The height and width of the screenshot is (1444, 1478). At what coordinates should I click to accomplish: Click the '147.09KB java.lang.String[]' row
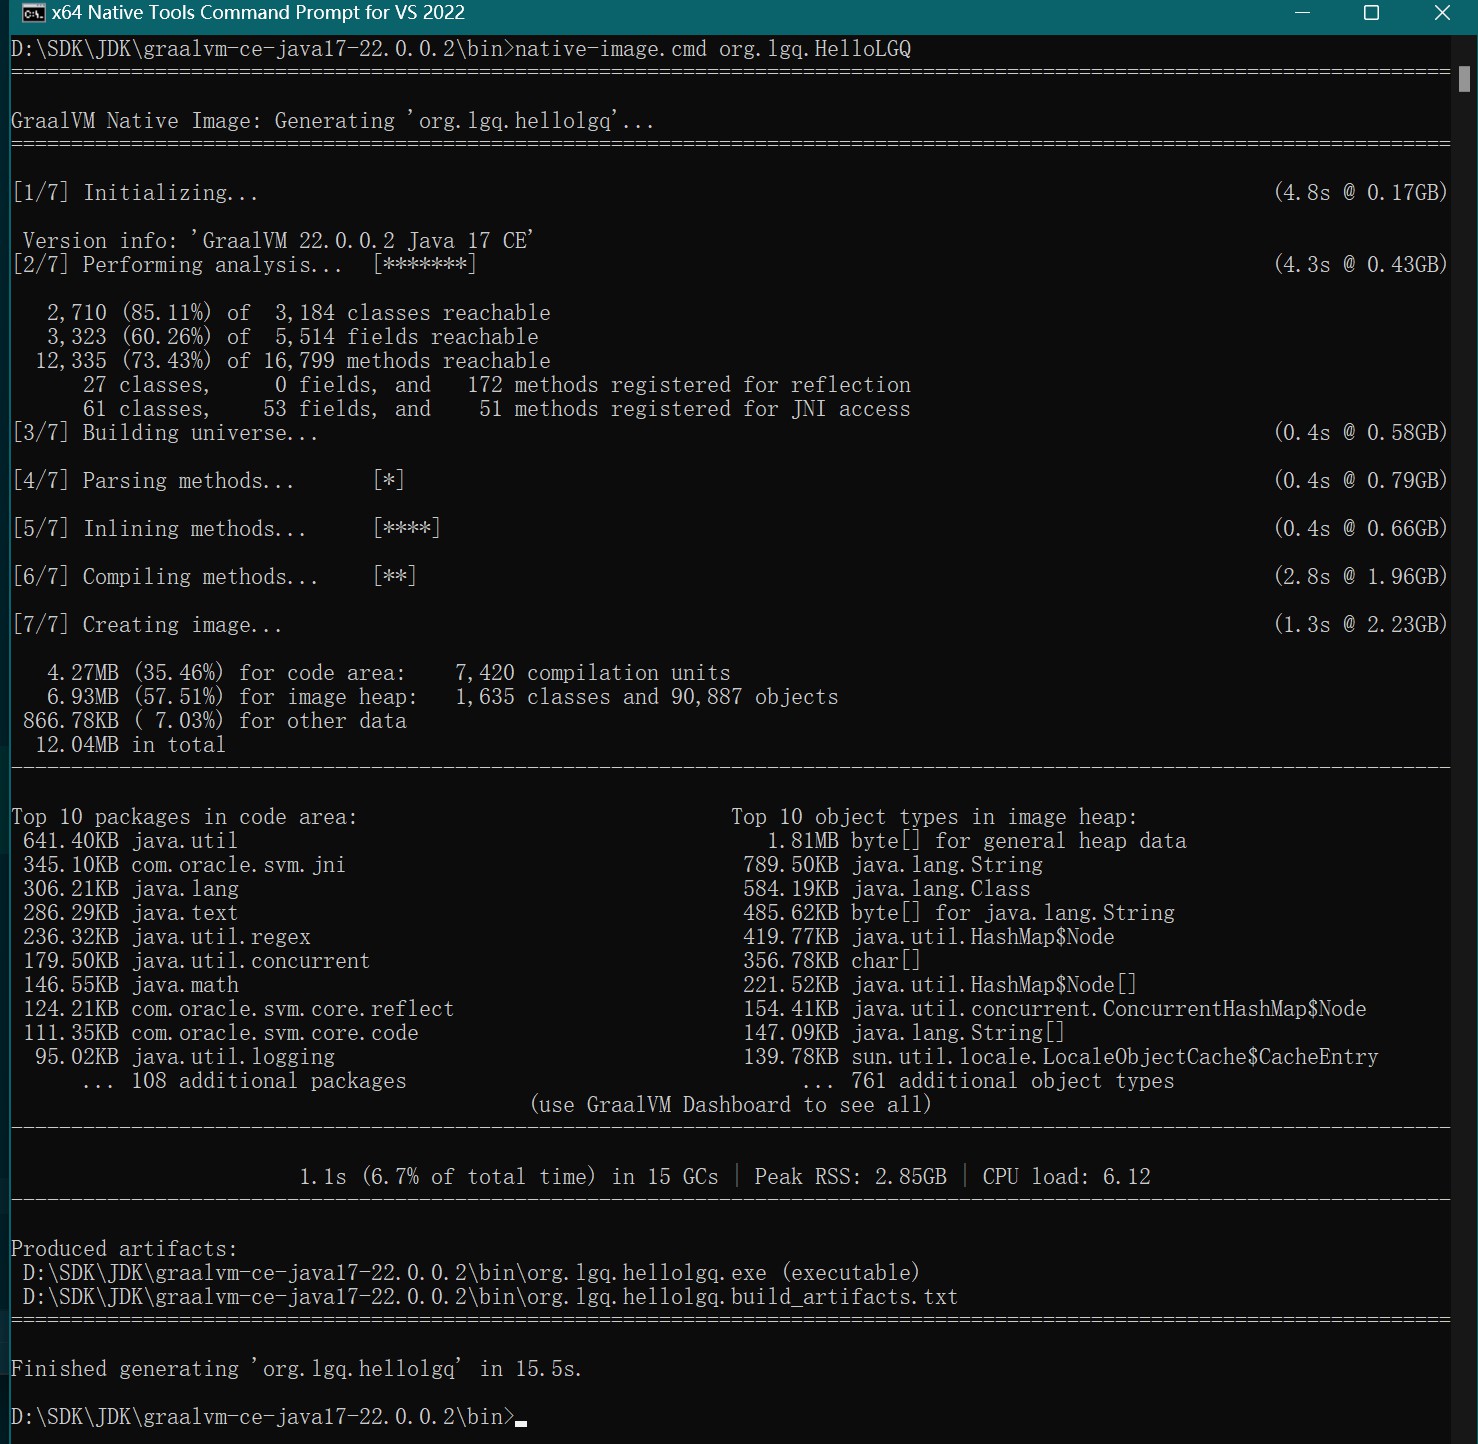click(904, 1033)
